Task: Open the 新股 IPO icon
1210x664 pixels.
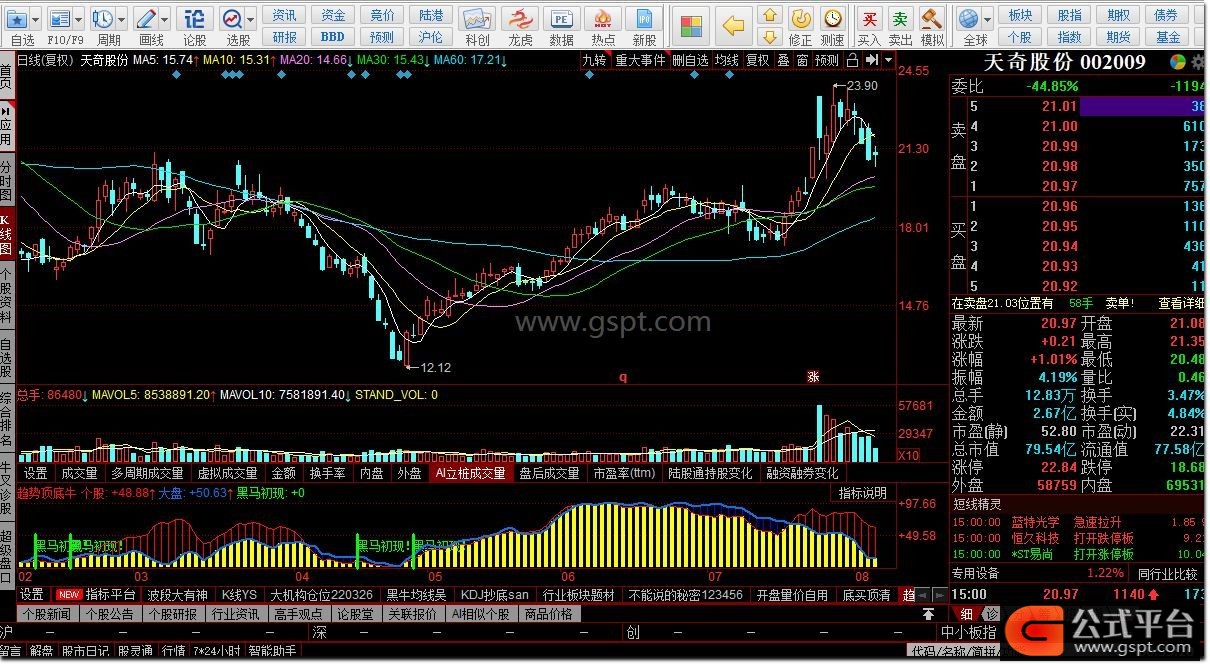Action: tap(645, 19)
